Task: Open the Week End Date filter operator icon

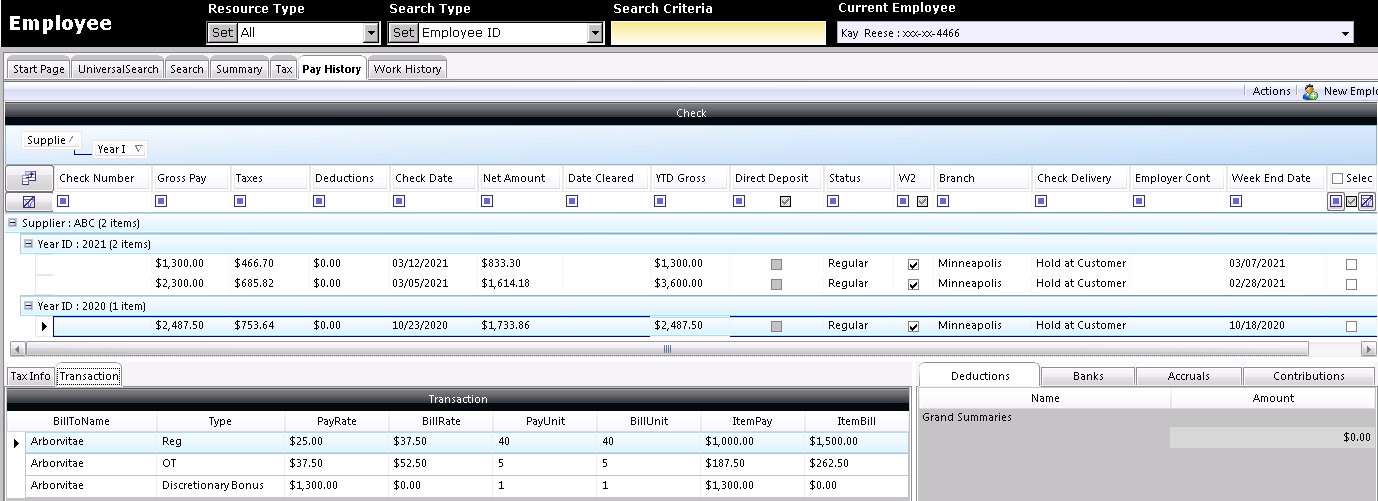Action: tap(1237, 201)
